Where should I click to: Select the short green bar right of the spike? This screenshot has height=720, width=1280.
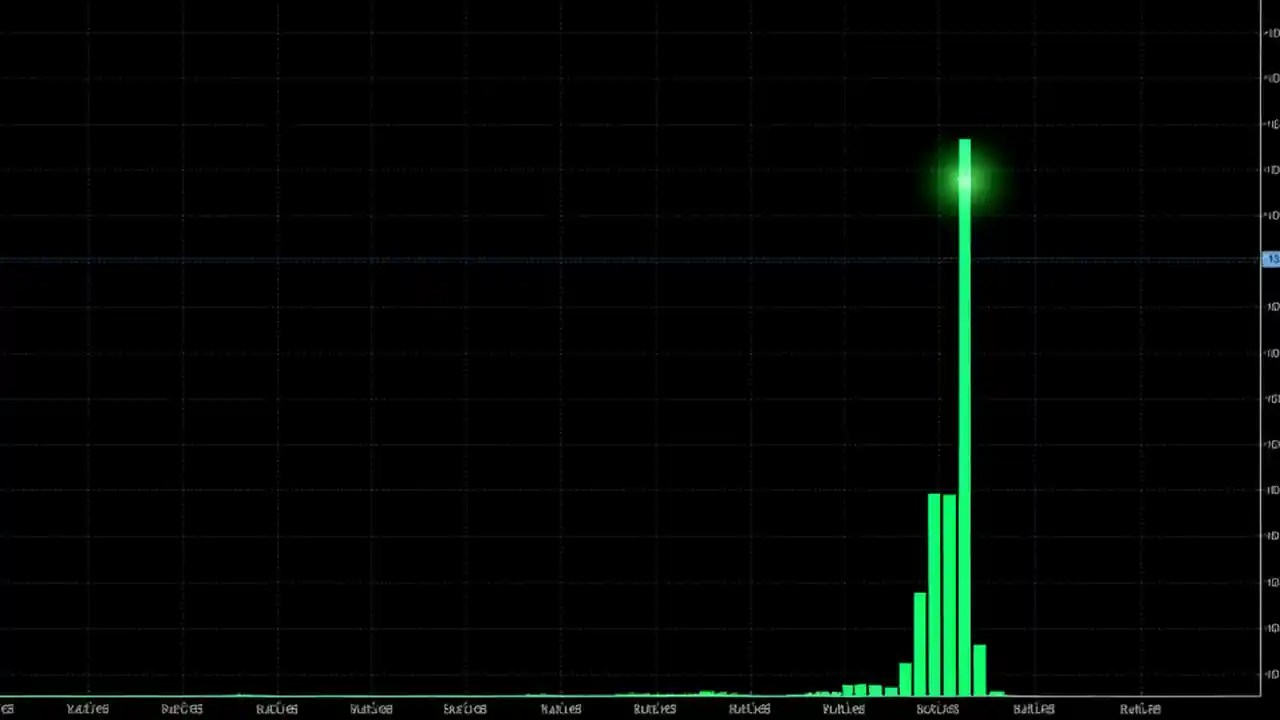(x=982, y=670)
